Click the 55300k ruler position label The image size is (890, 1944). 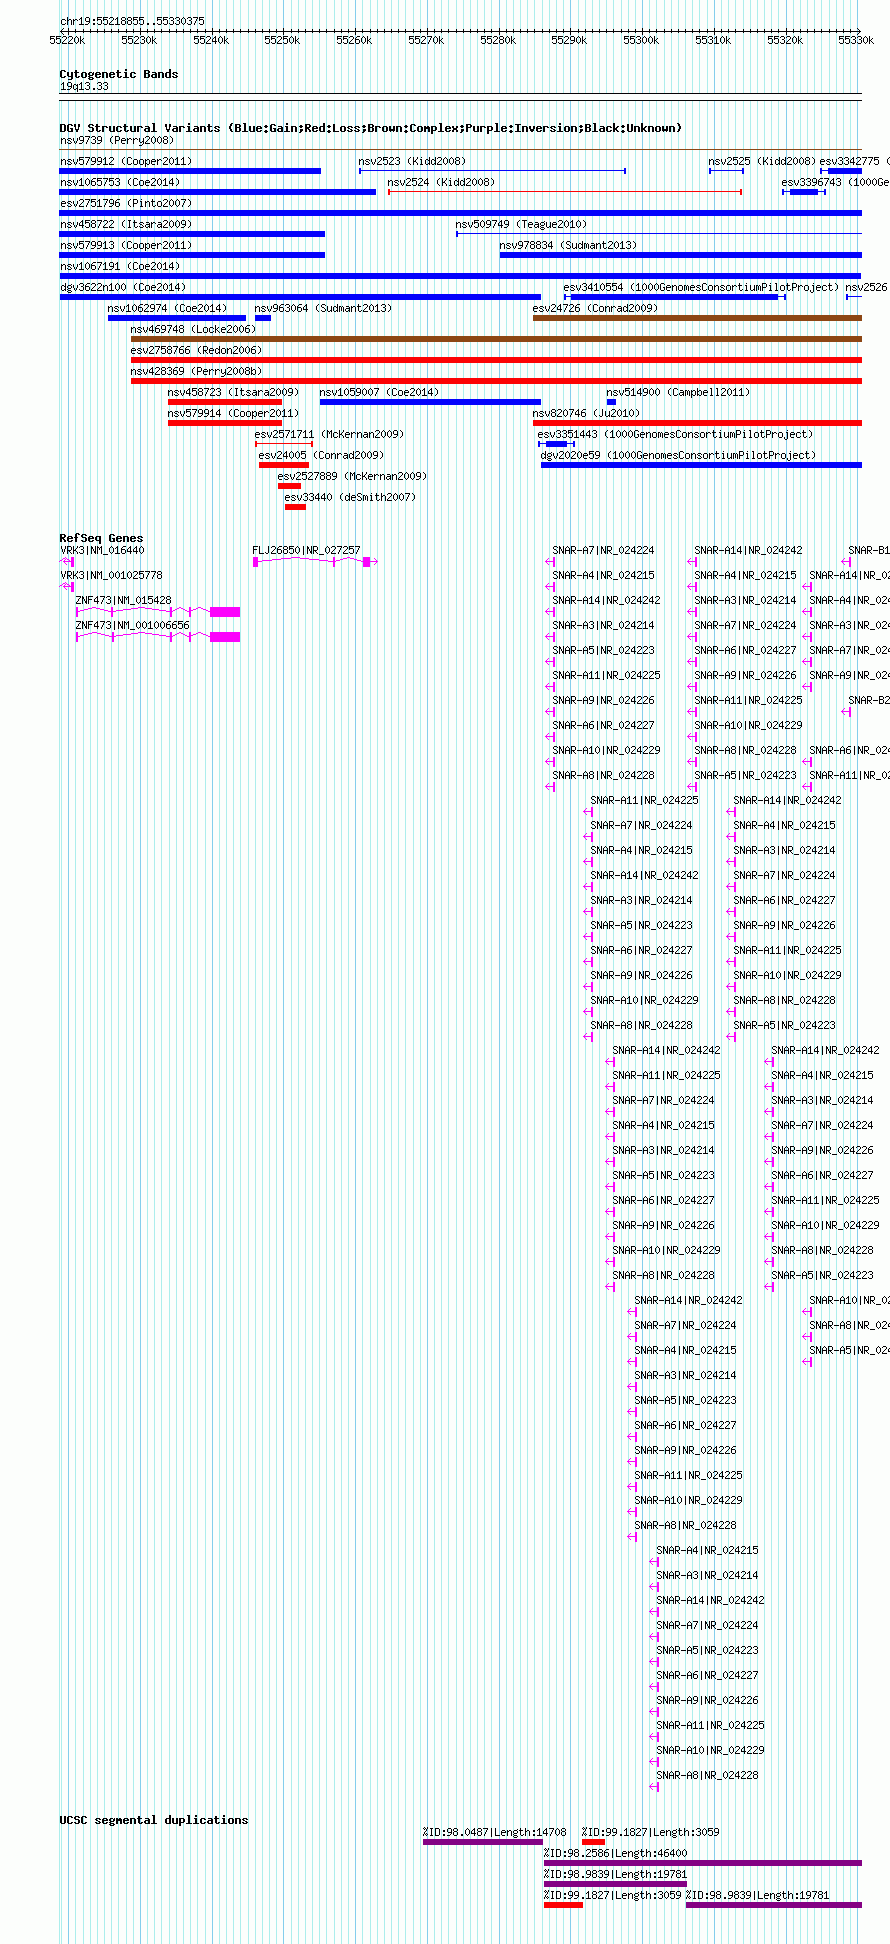641,40
